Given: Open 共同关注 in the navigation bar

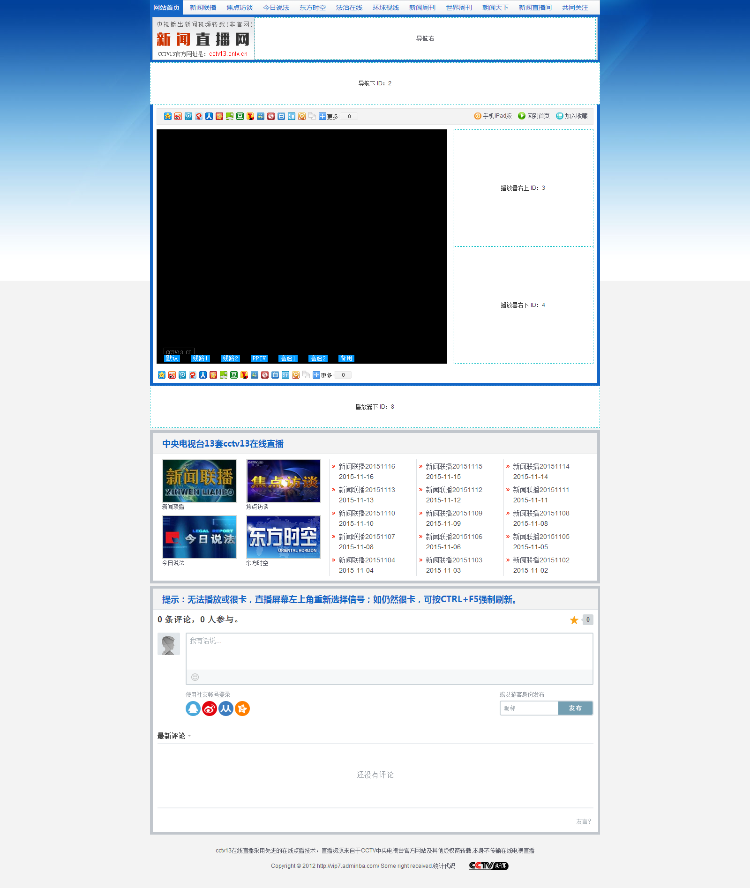Looking at the screenshot, I should 575,7.
